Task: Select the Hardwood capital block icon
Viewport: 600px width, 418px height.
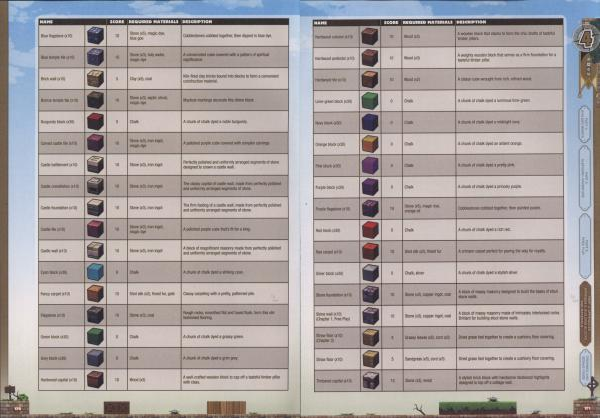Action: click(x=95, y=380)
